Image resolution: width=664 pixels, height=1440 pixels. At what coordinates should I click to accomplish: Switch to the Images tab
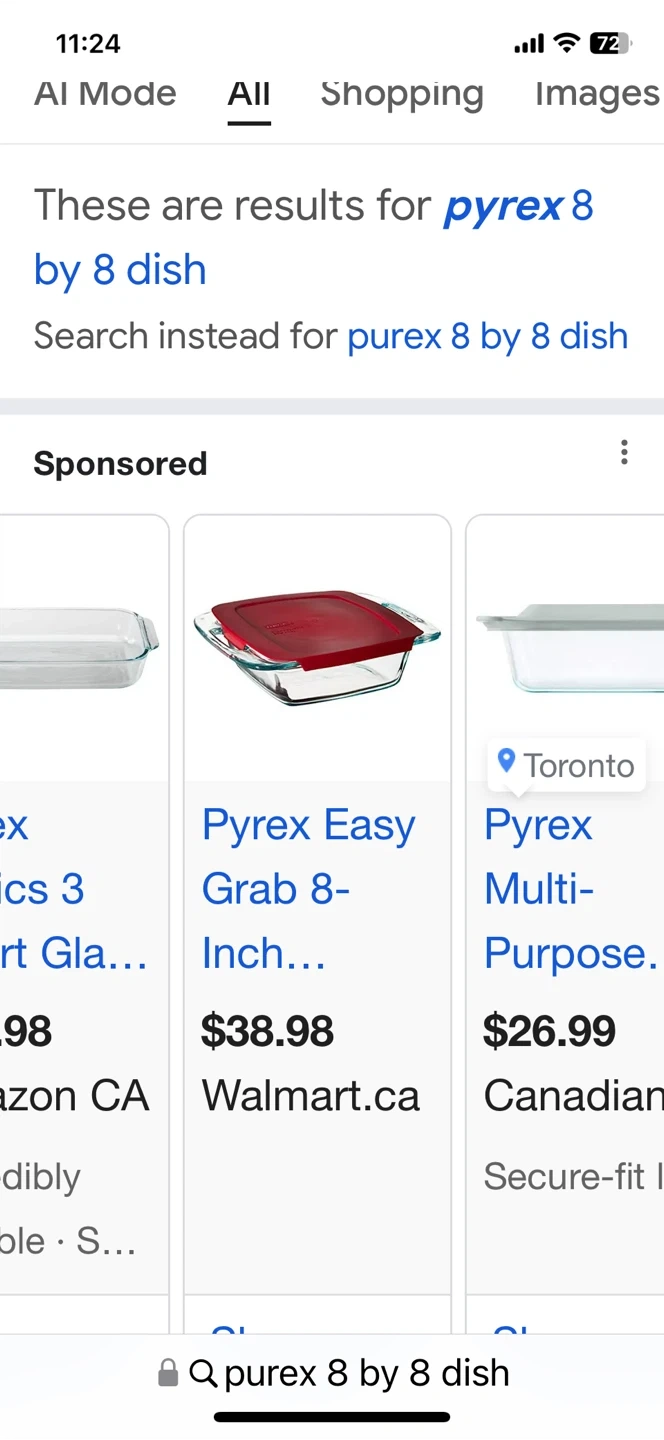coord(597,94)
